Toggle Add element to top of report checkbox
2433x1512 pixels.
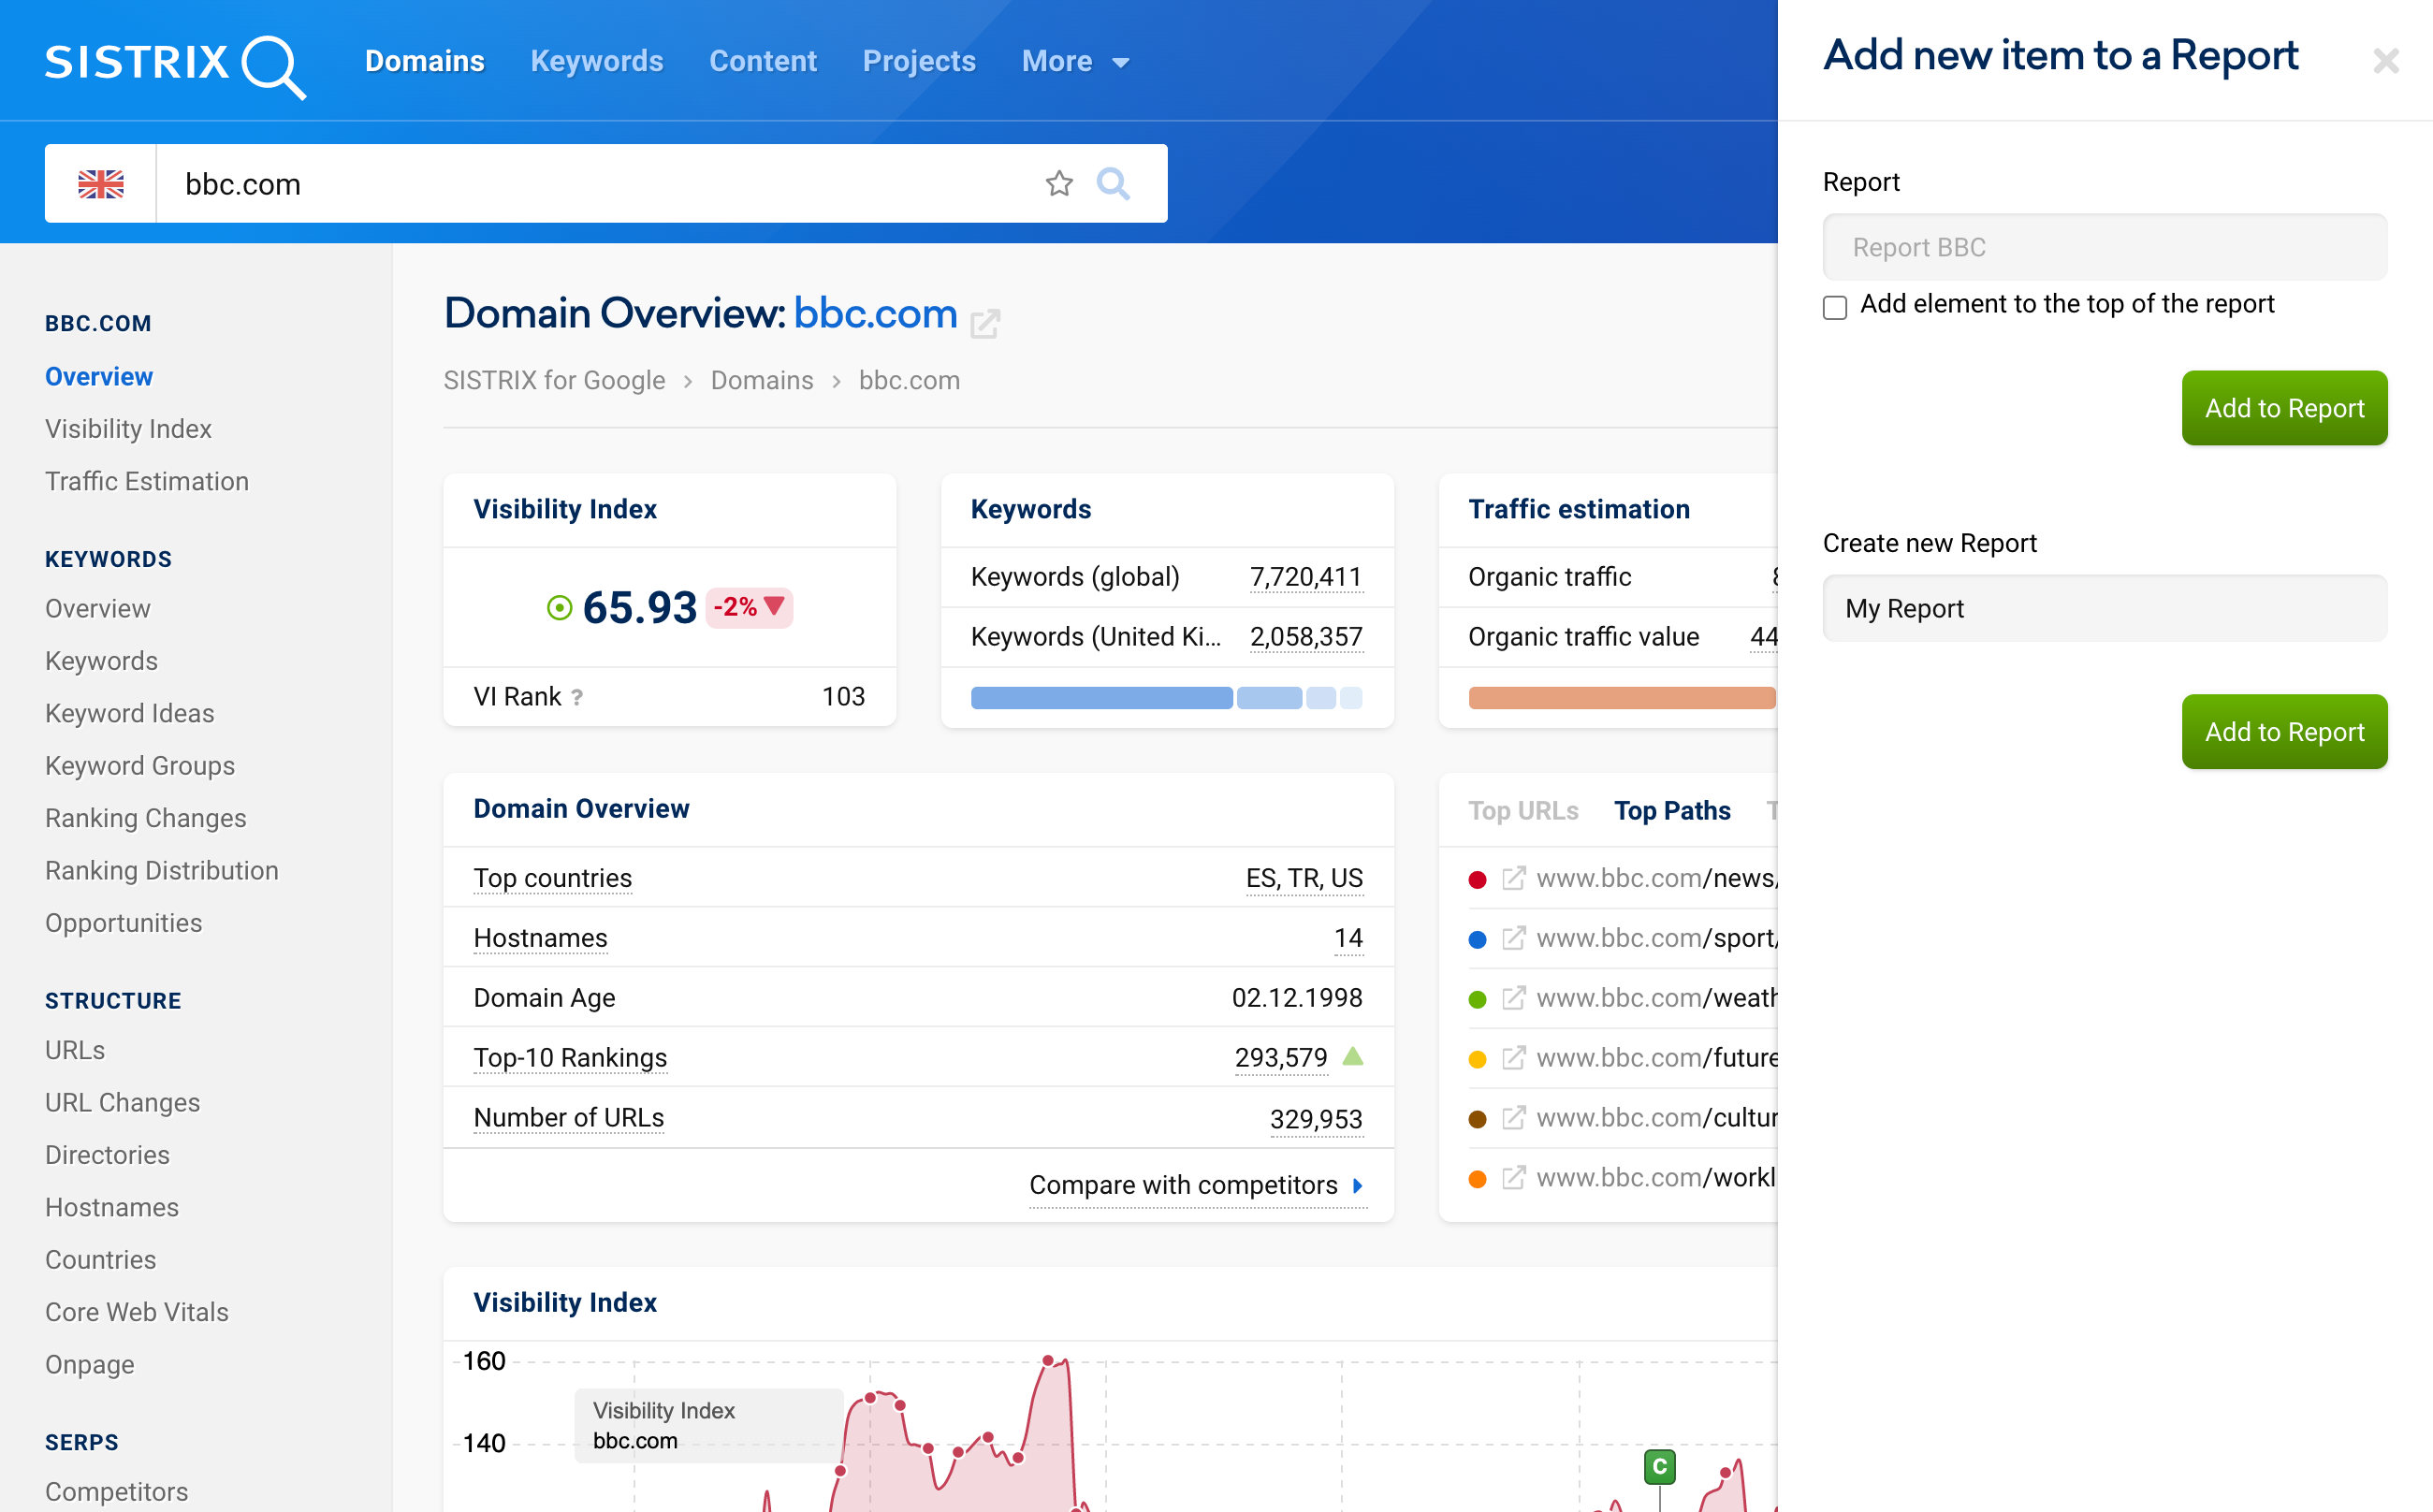coord(1835,307)
